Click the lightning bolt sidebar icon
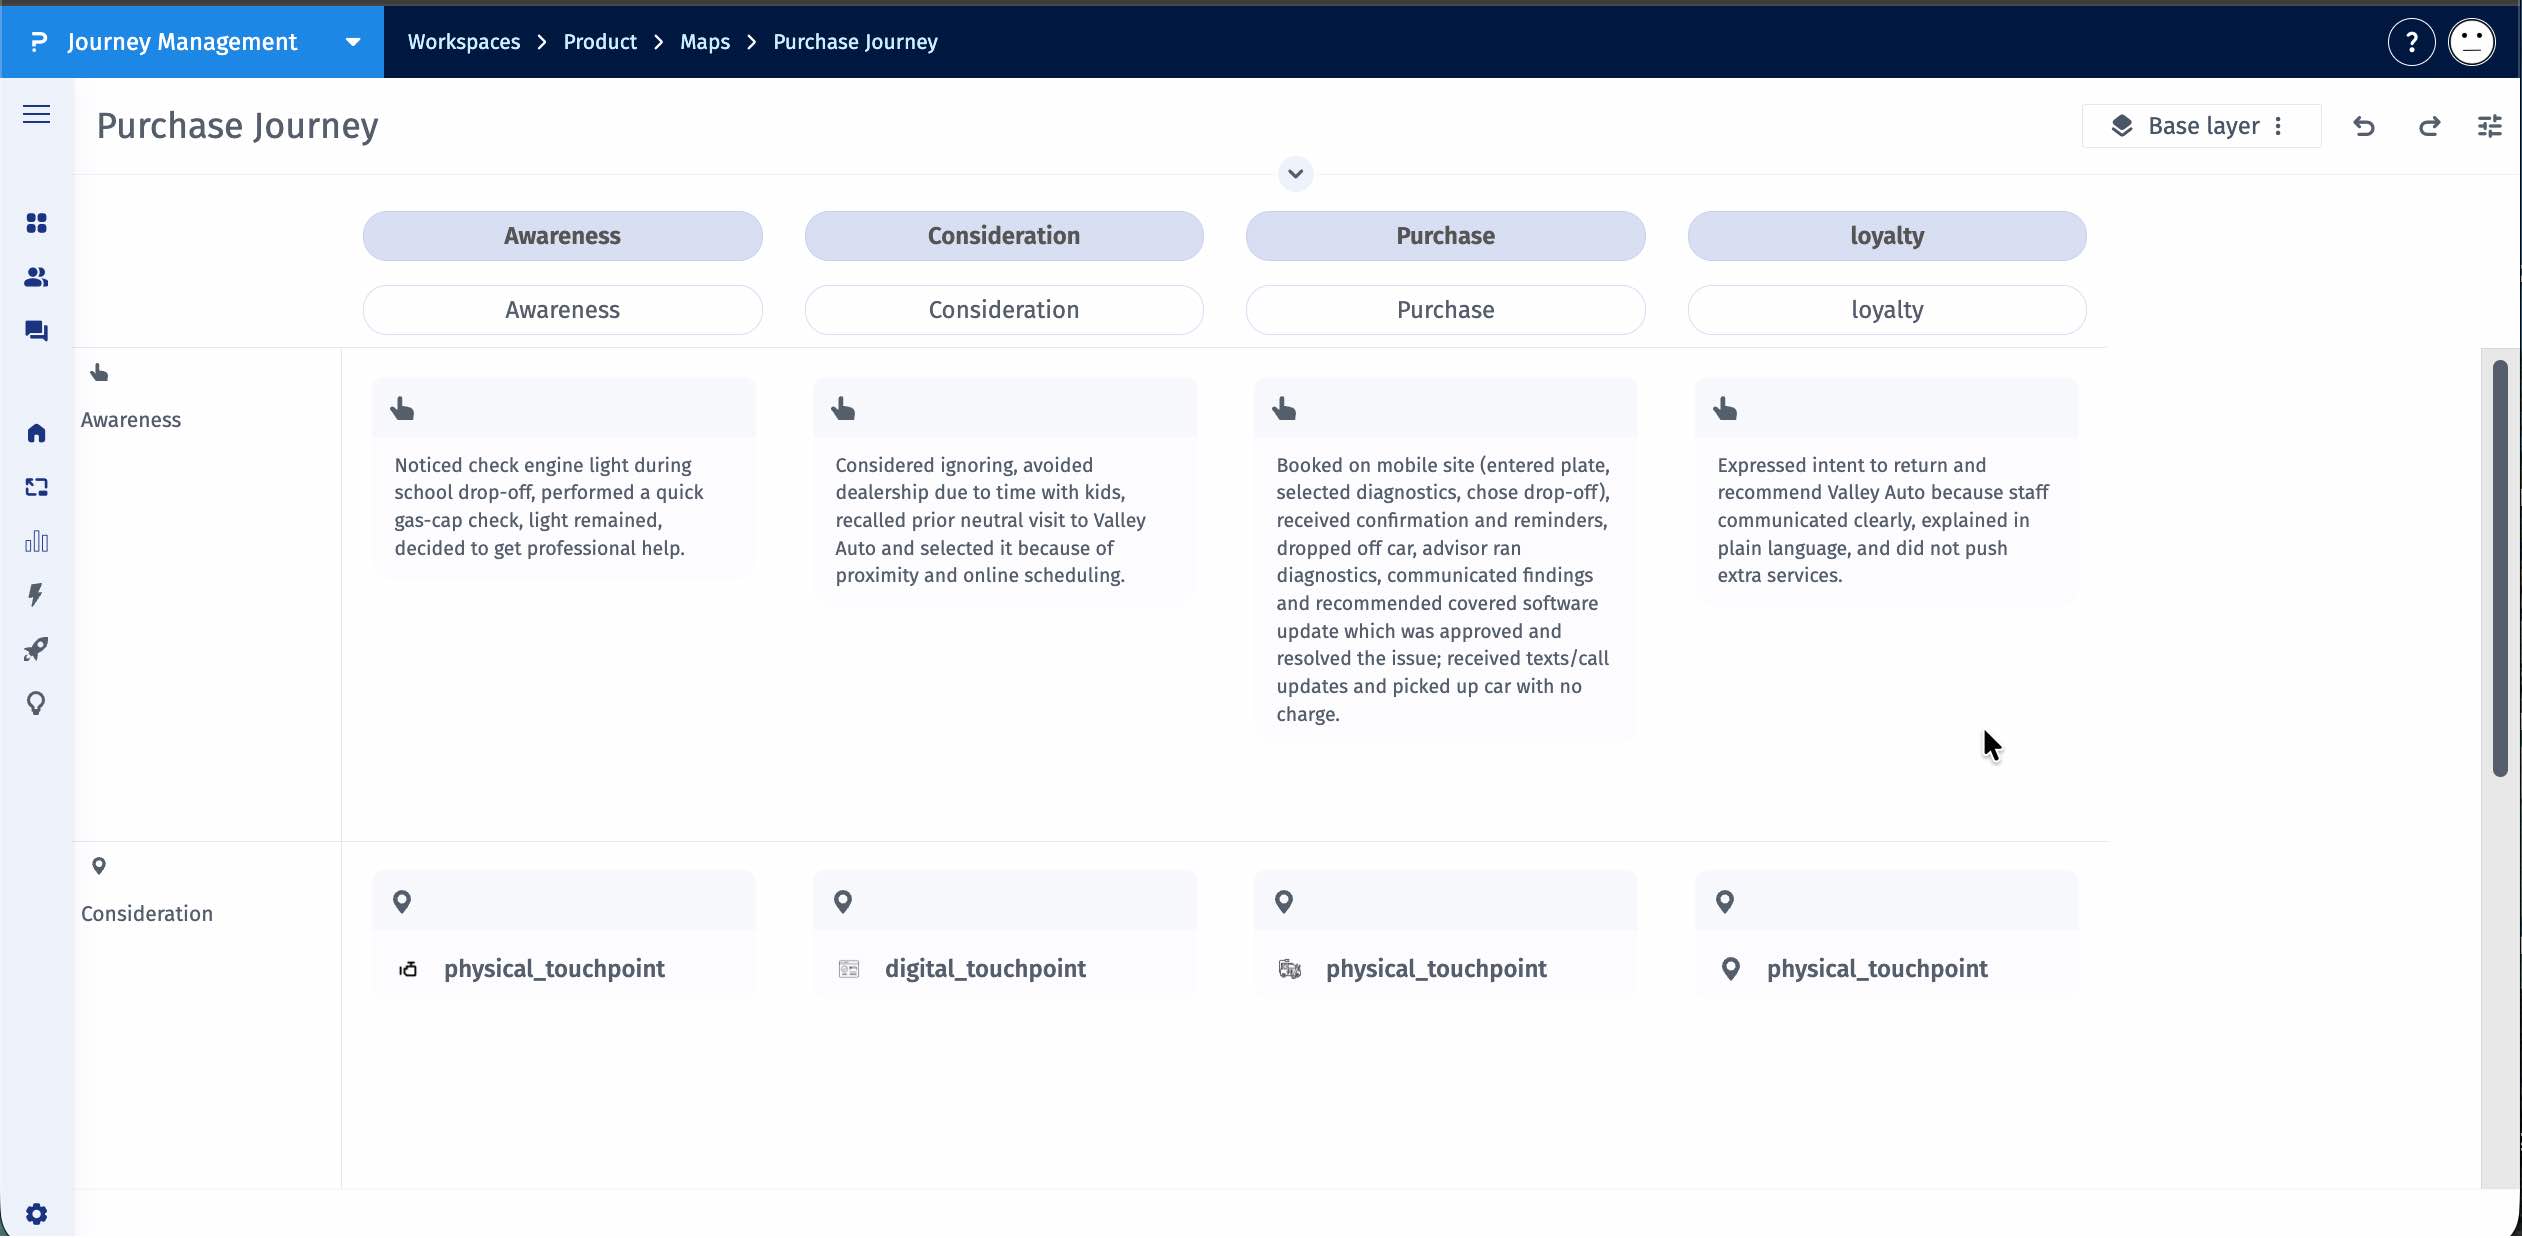Screen dimensions: 2522x1238 36,595
